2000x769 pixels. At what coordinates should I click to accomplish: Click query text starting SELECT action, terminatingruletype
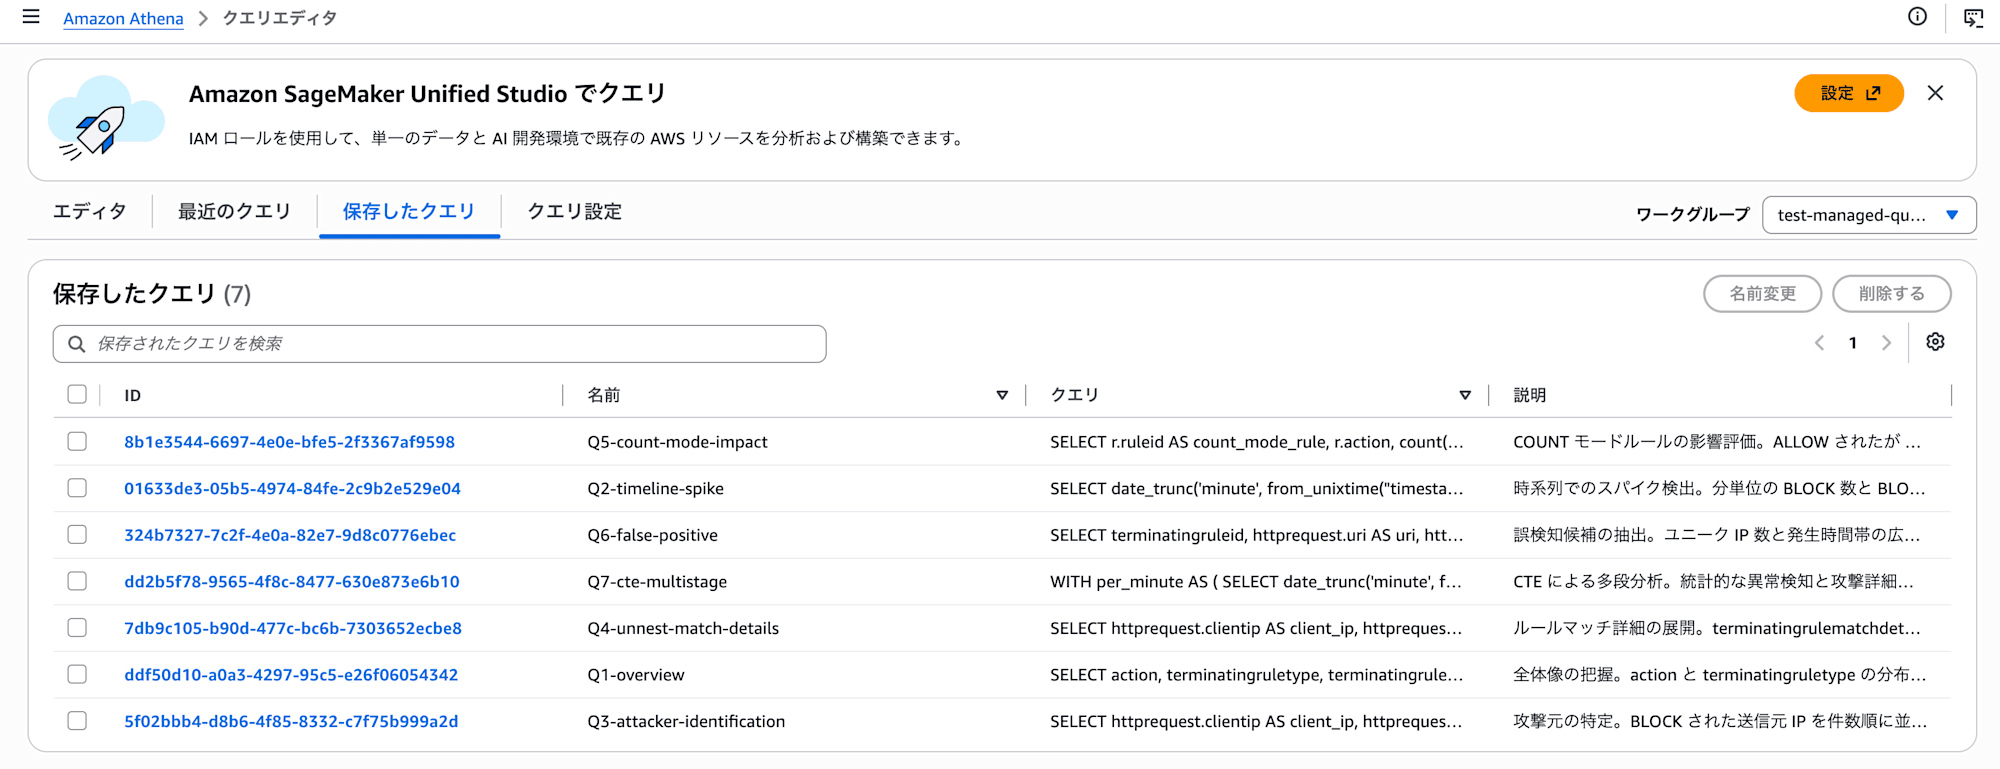1256,675
